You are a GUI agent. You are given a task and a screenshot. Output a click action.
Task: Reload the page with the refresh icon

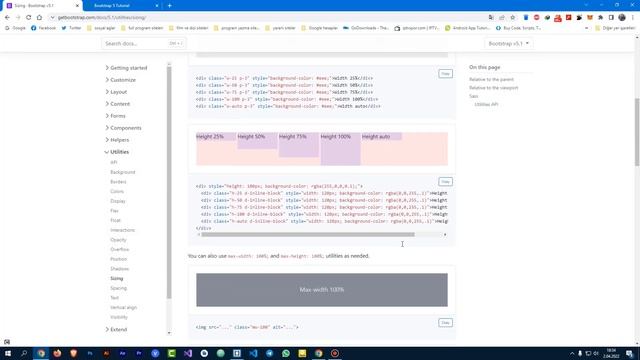tap(29, 18)
